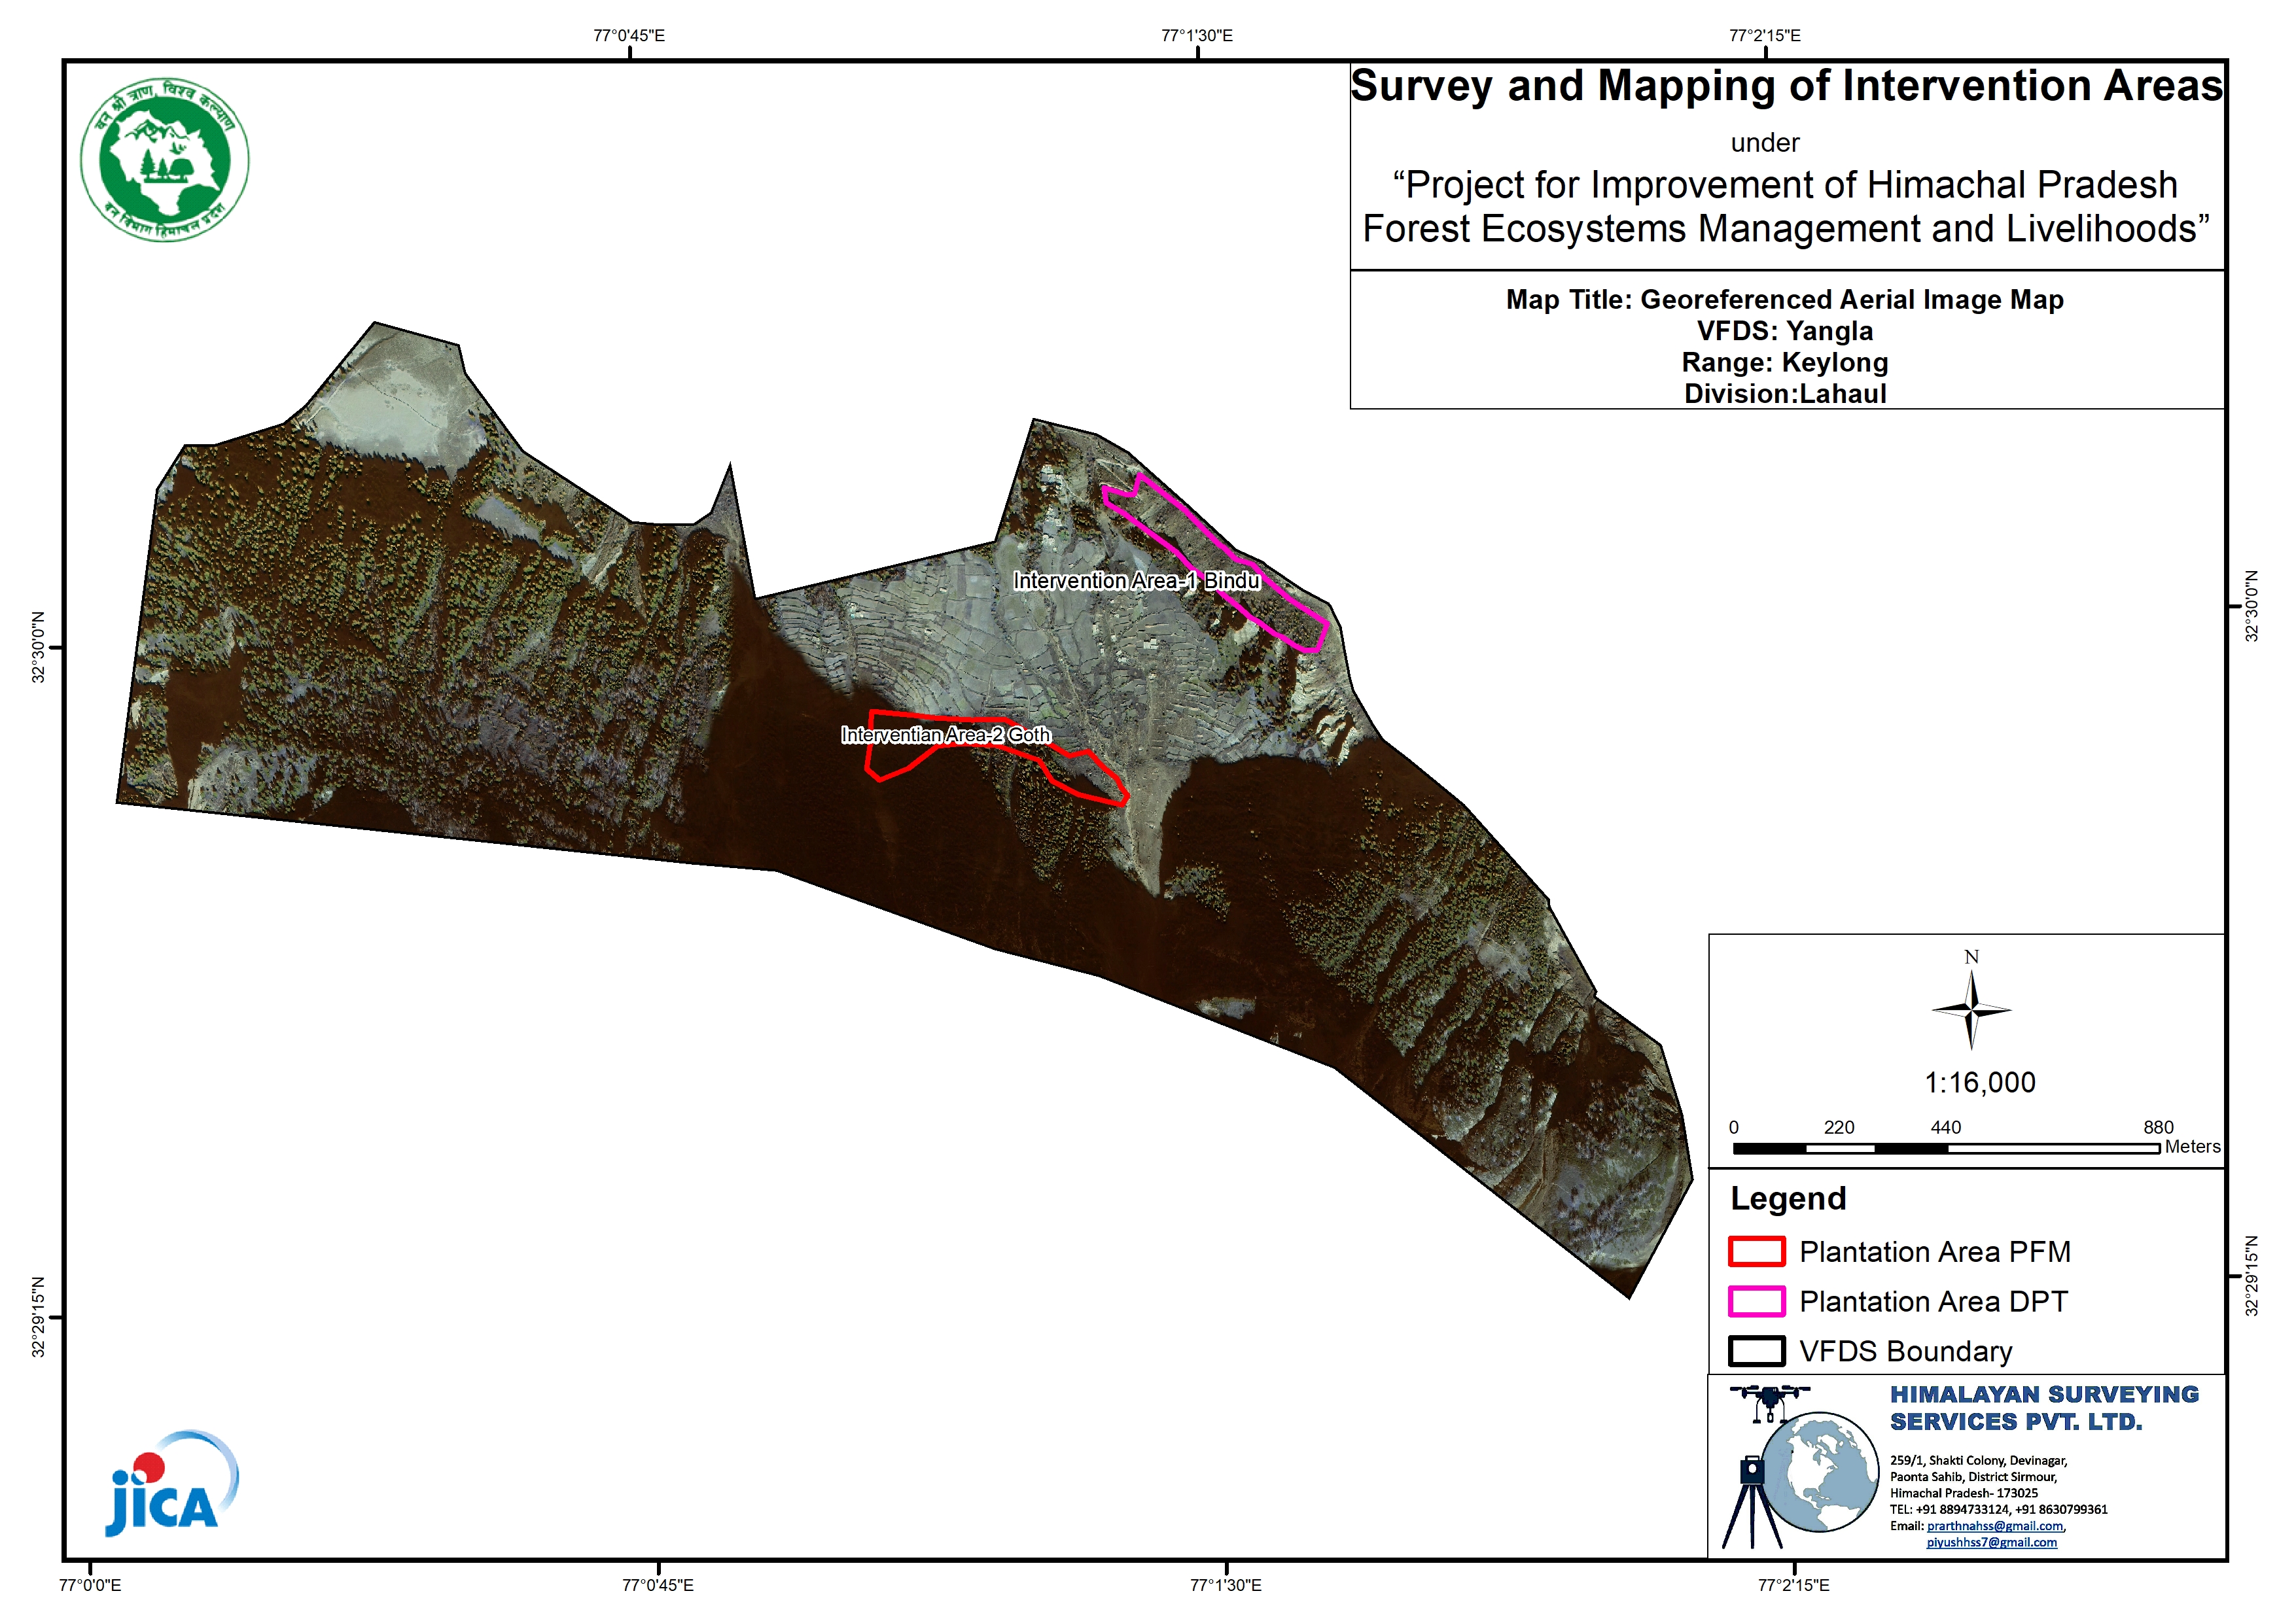Click the word 'under' below the title
This screenshot has width=2296, height=1623.
tap(1765, 143)
